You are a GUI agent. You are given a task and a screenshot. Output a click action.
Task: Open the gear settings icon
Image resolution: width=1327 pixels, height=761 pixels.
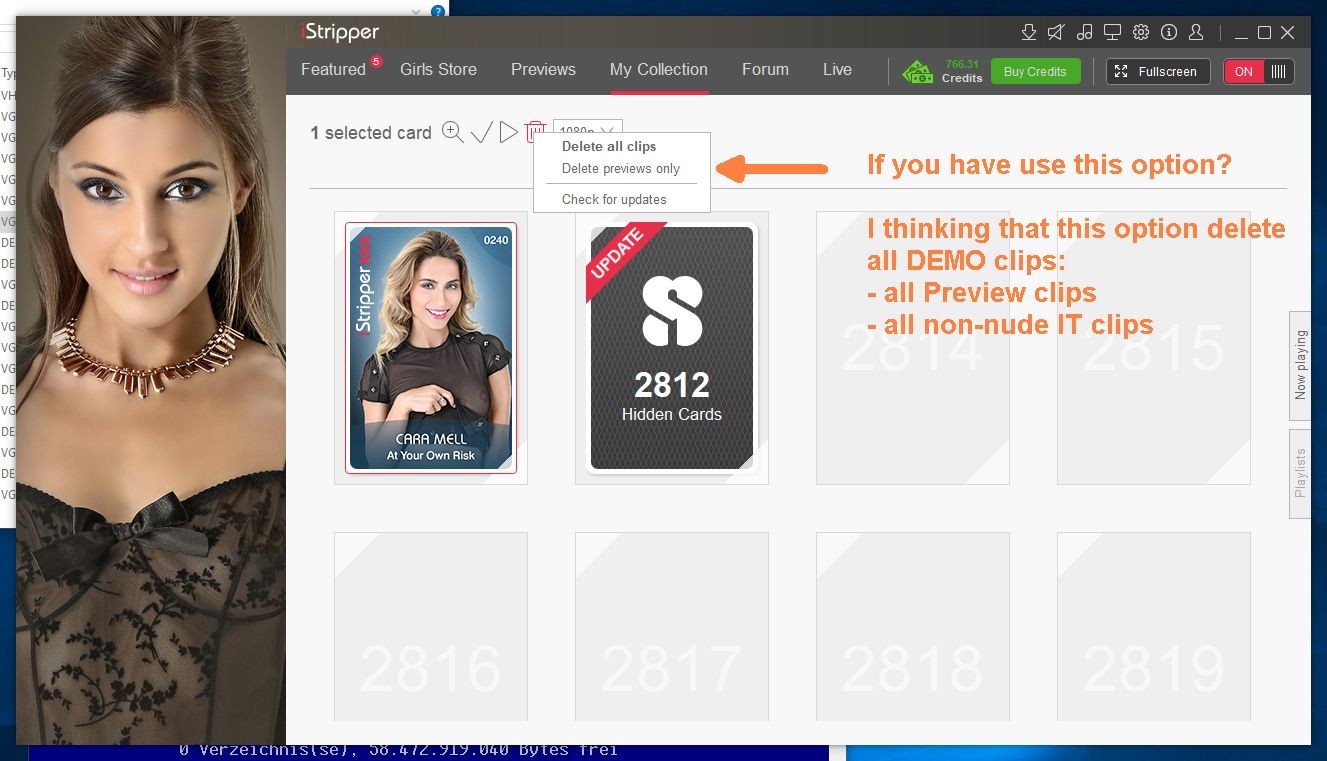(1141, 33)
